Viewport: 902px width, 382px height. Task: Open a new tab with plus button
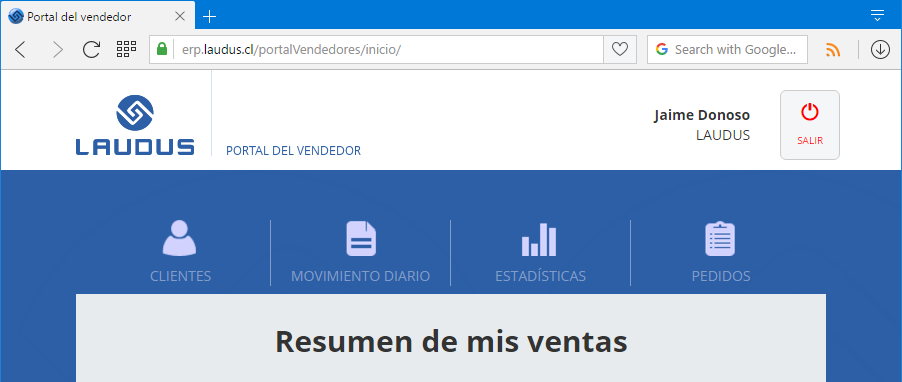click(x=210, y=17)
